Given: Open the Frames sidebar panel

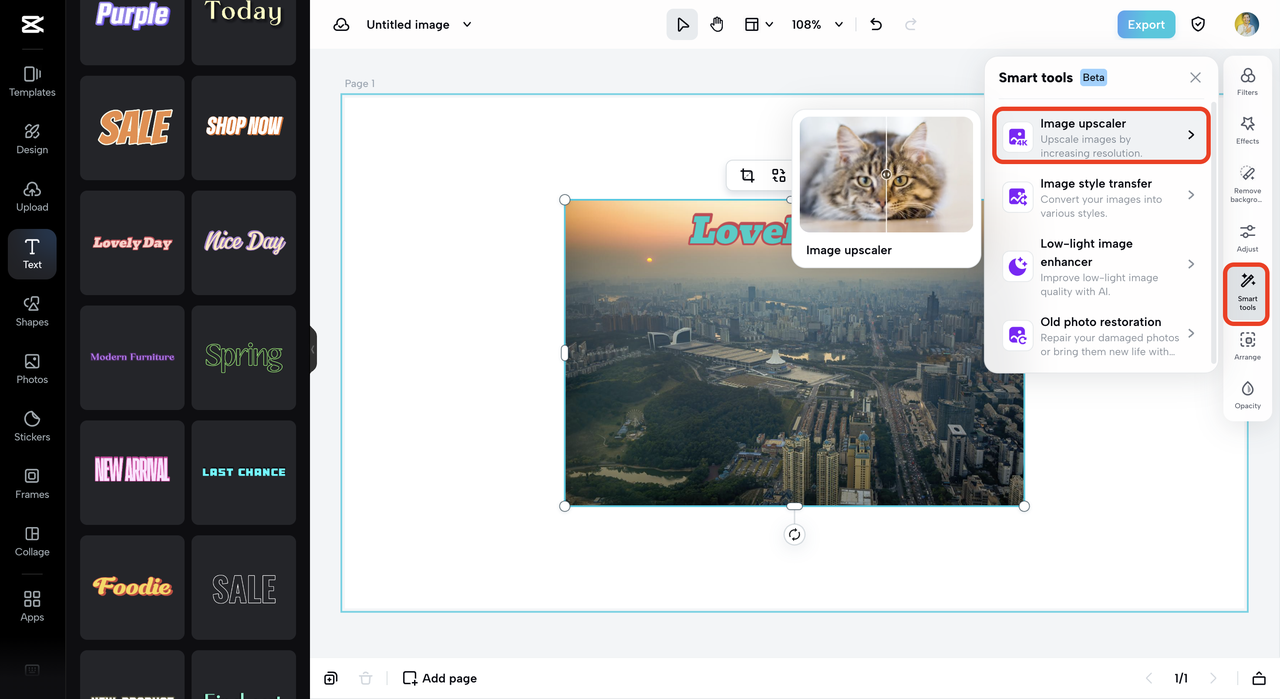Looking at the screenshot, I should (32, 483).
